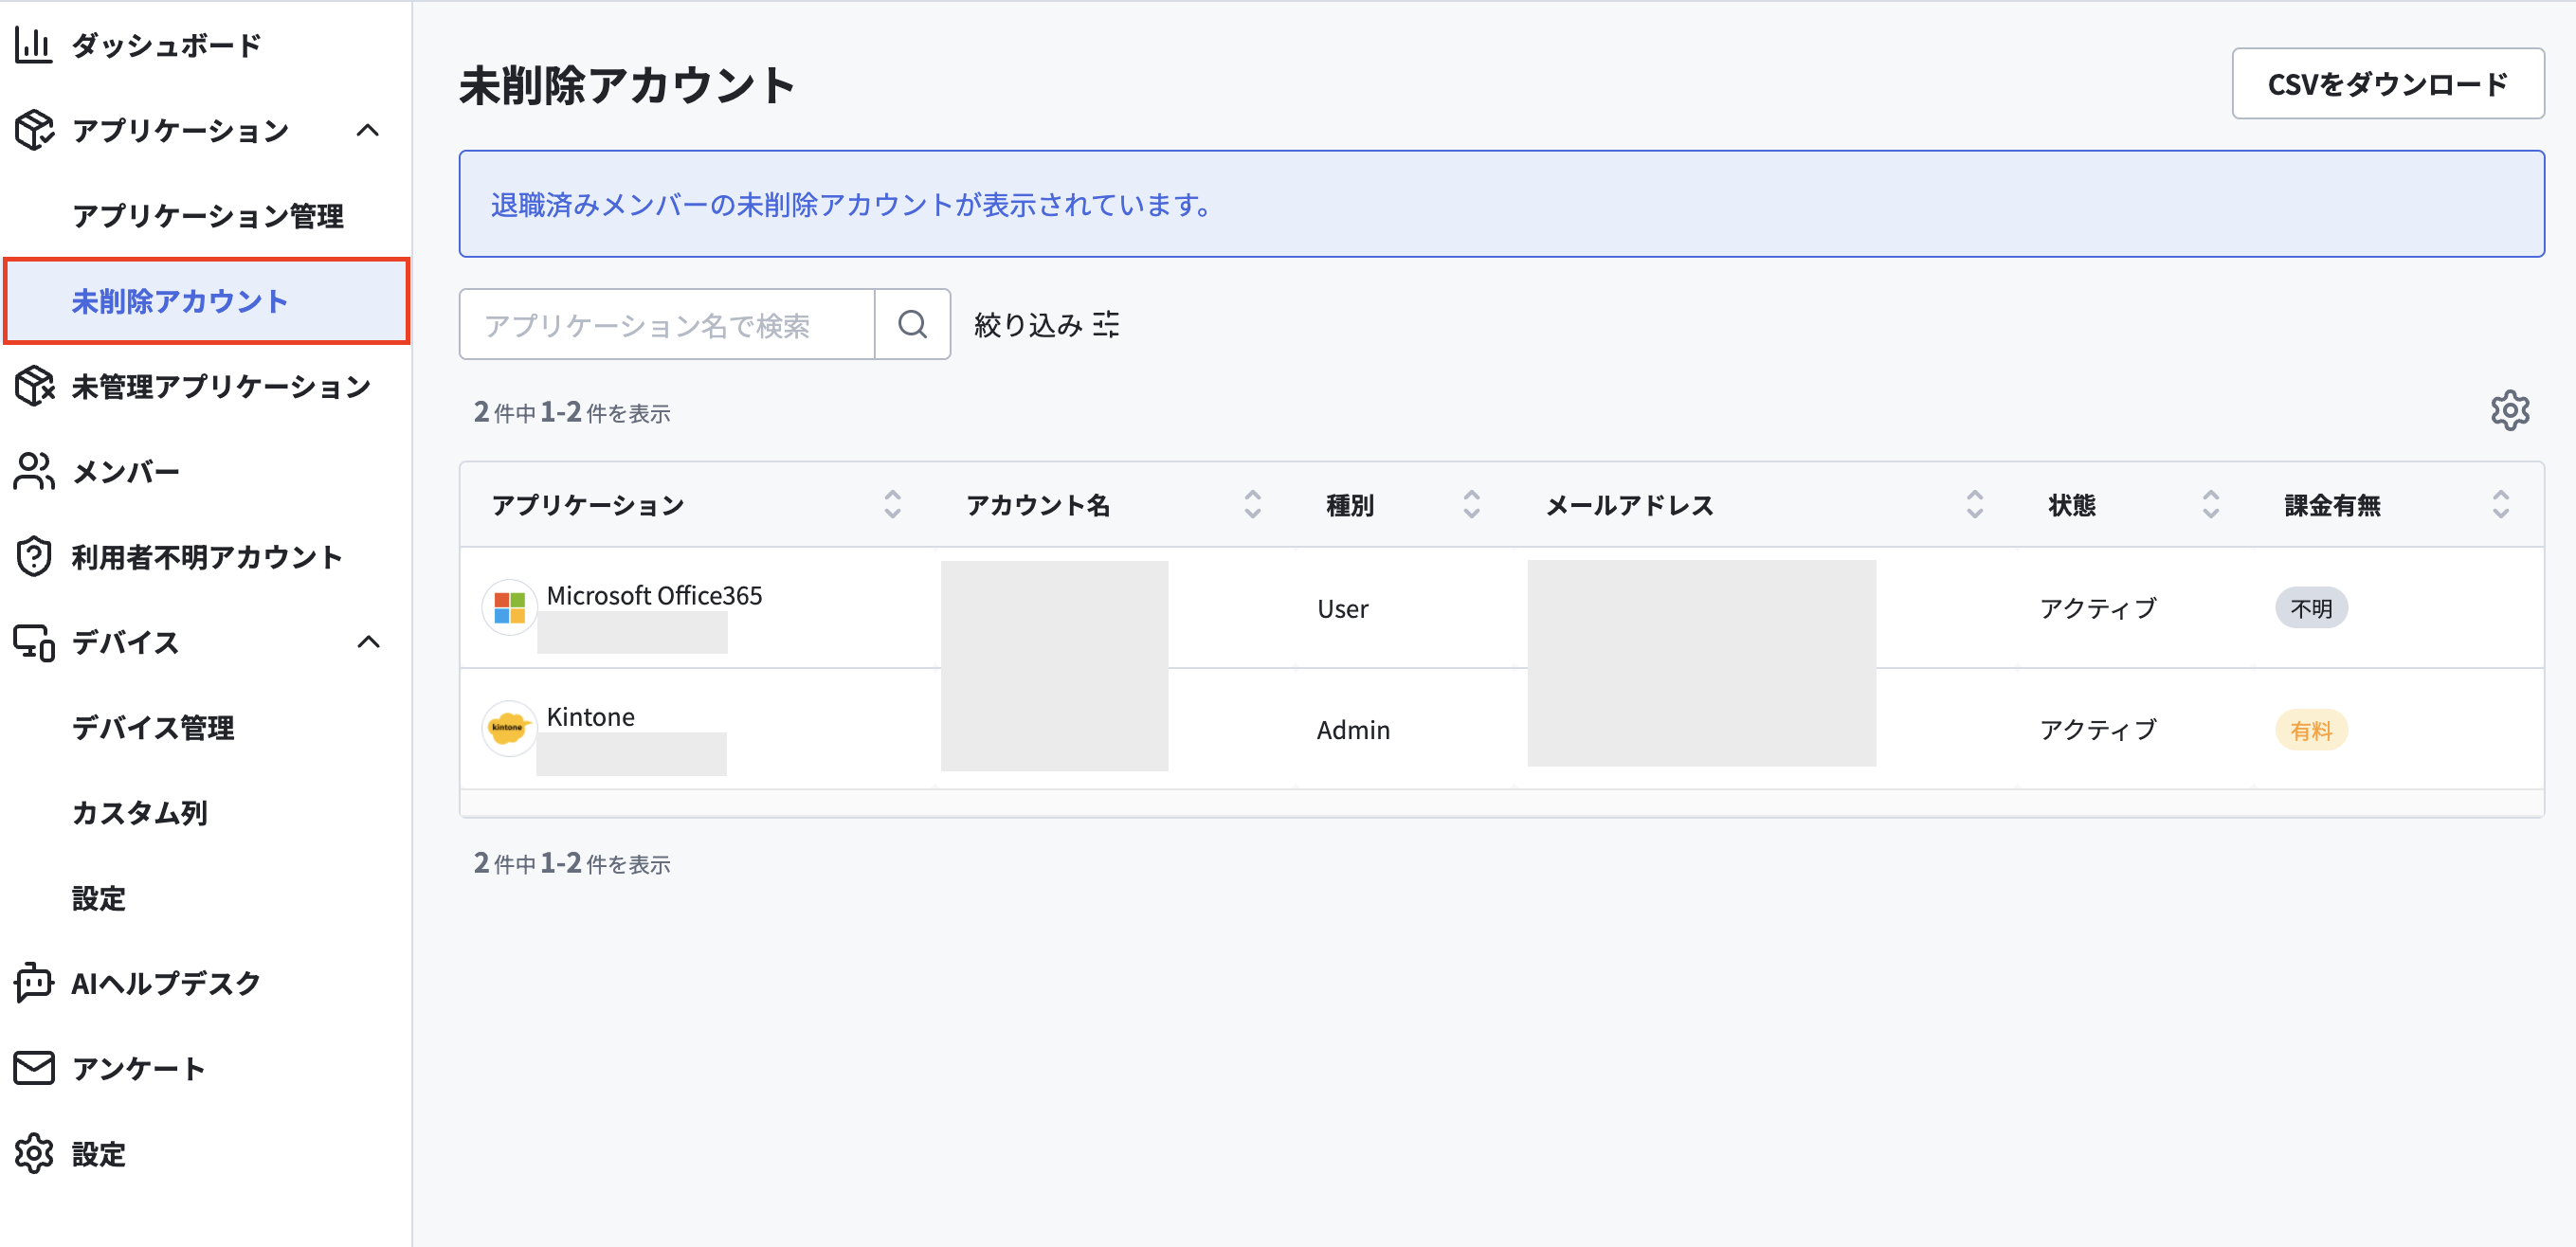Image resolution: width=2576 pixels, height=1247 pixels.
Task: Sort by the アカウント名 column
Action: pyautogui.click(x=1252, y=504)
